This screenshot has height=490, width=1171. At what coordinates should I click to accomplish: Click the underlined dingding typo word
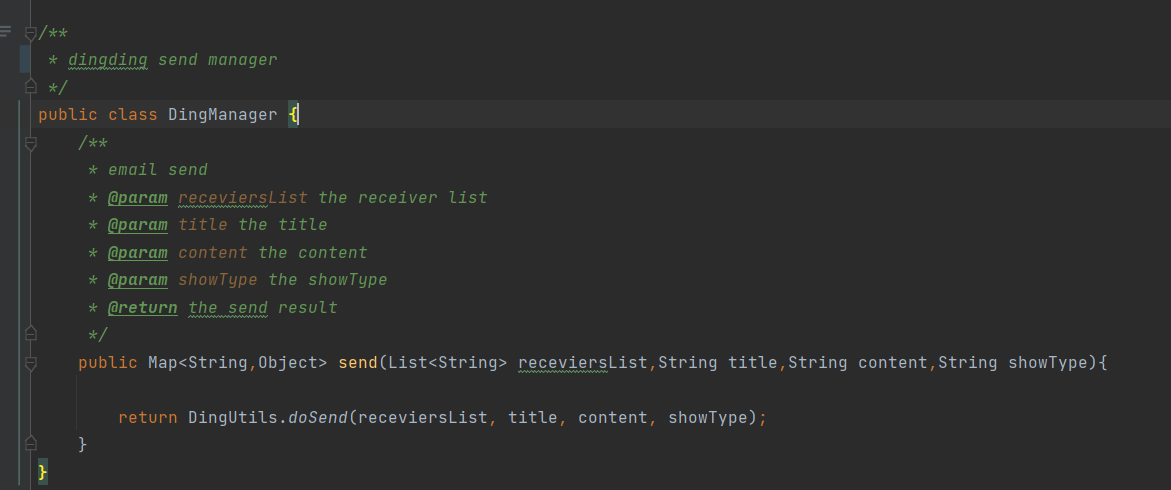coord(107,60)
